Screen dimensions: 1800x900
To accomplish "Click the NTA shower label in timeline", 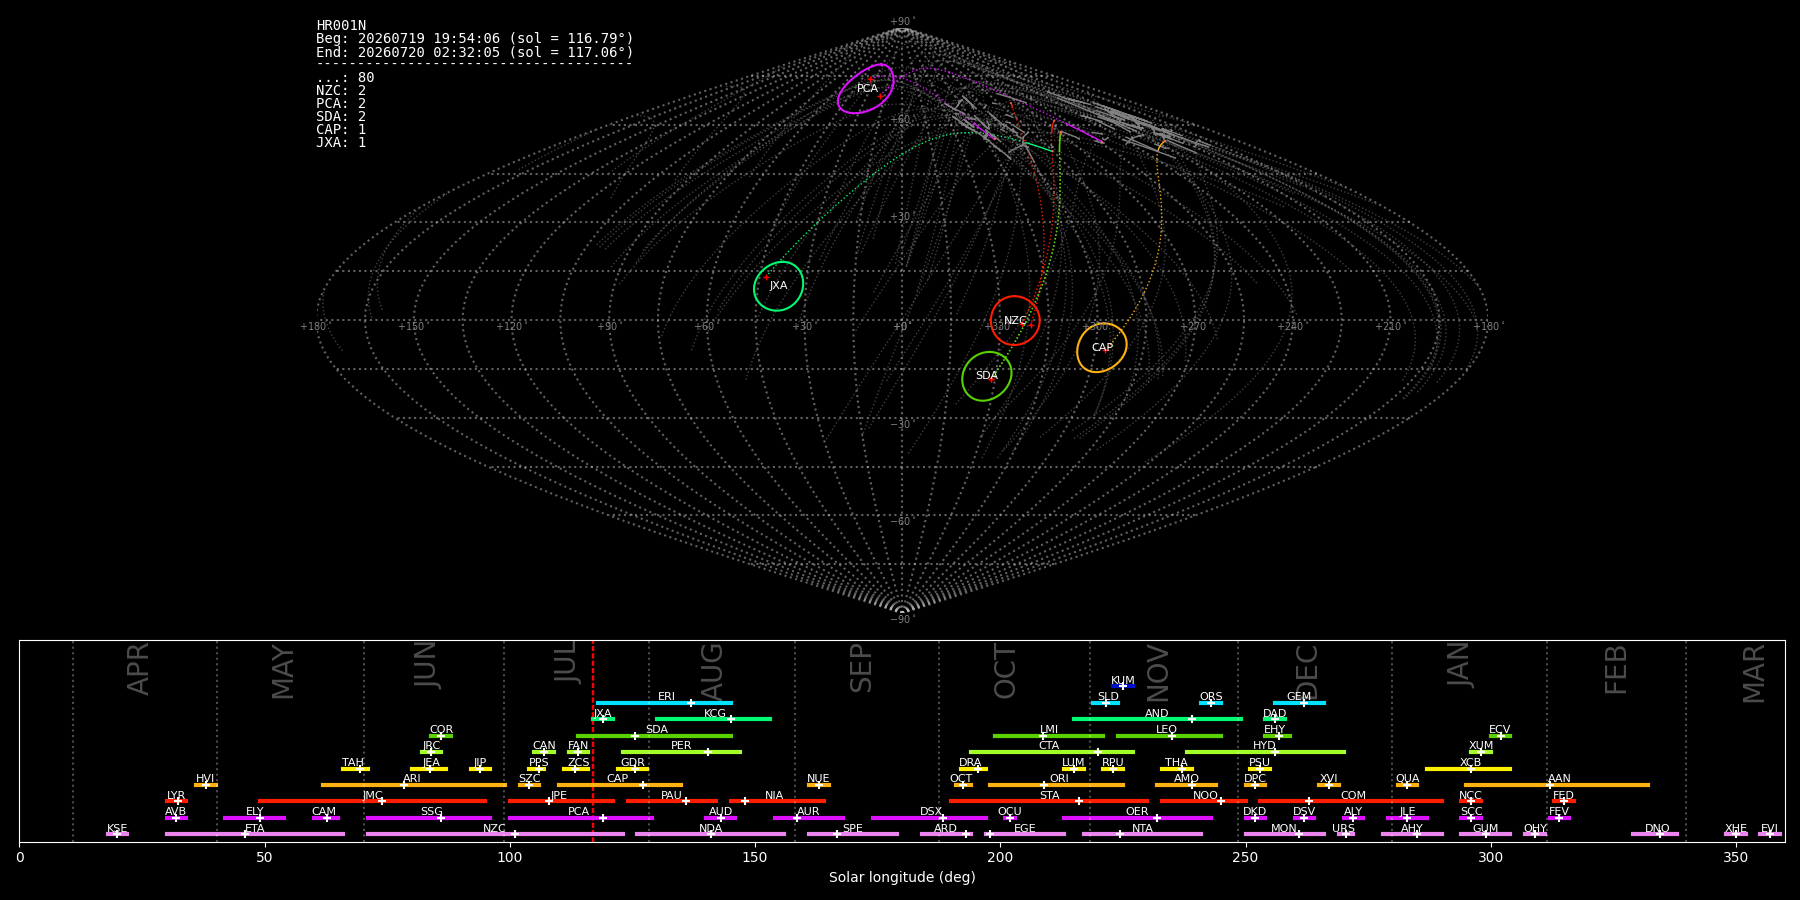I will point(1142,829).
